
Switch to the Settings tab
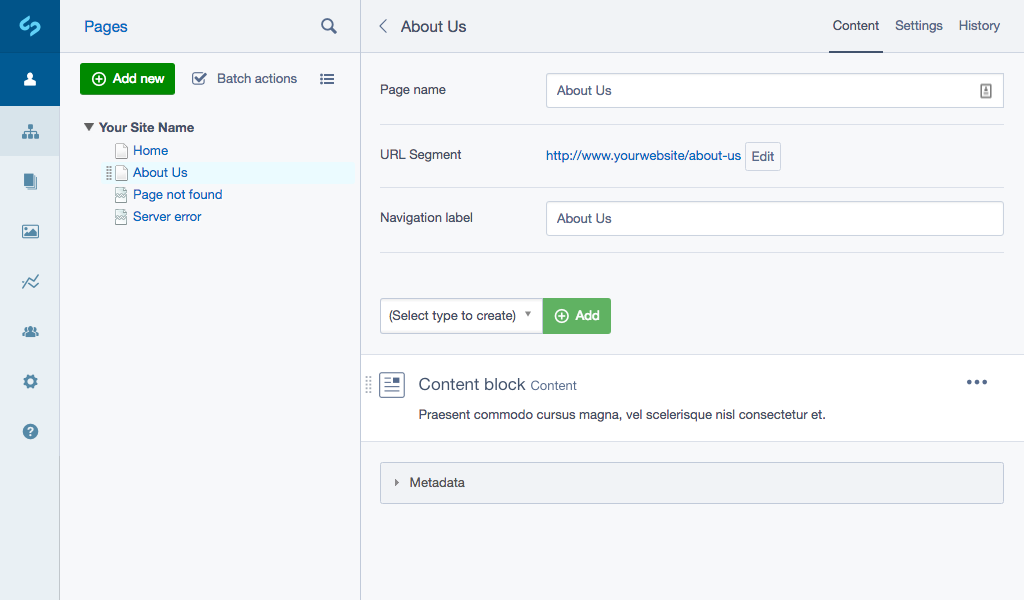tap(918, 26)
